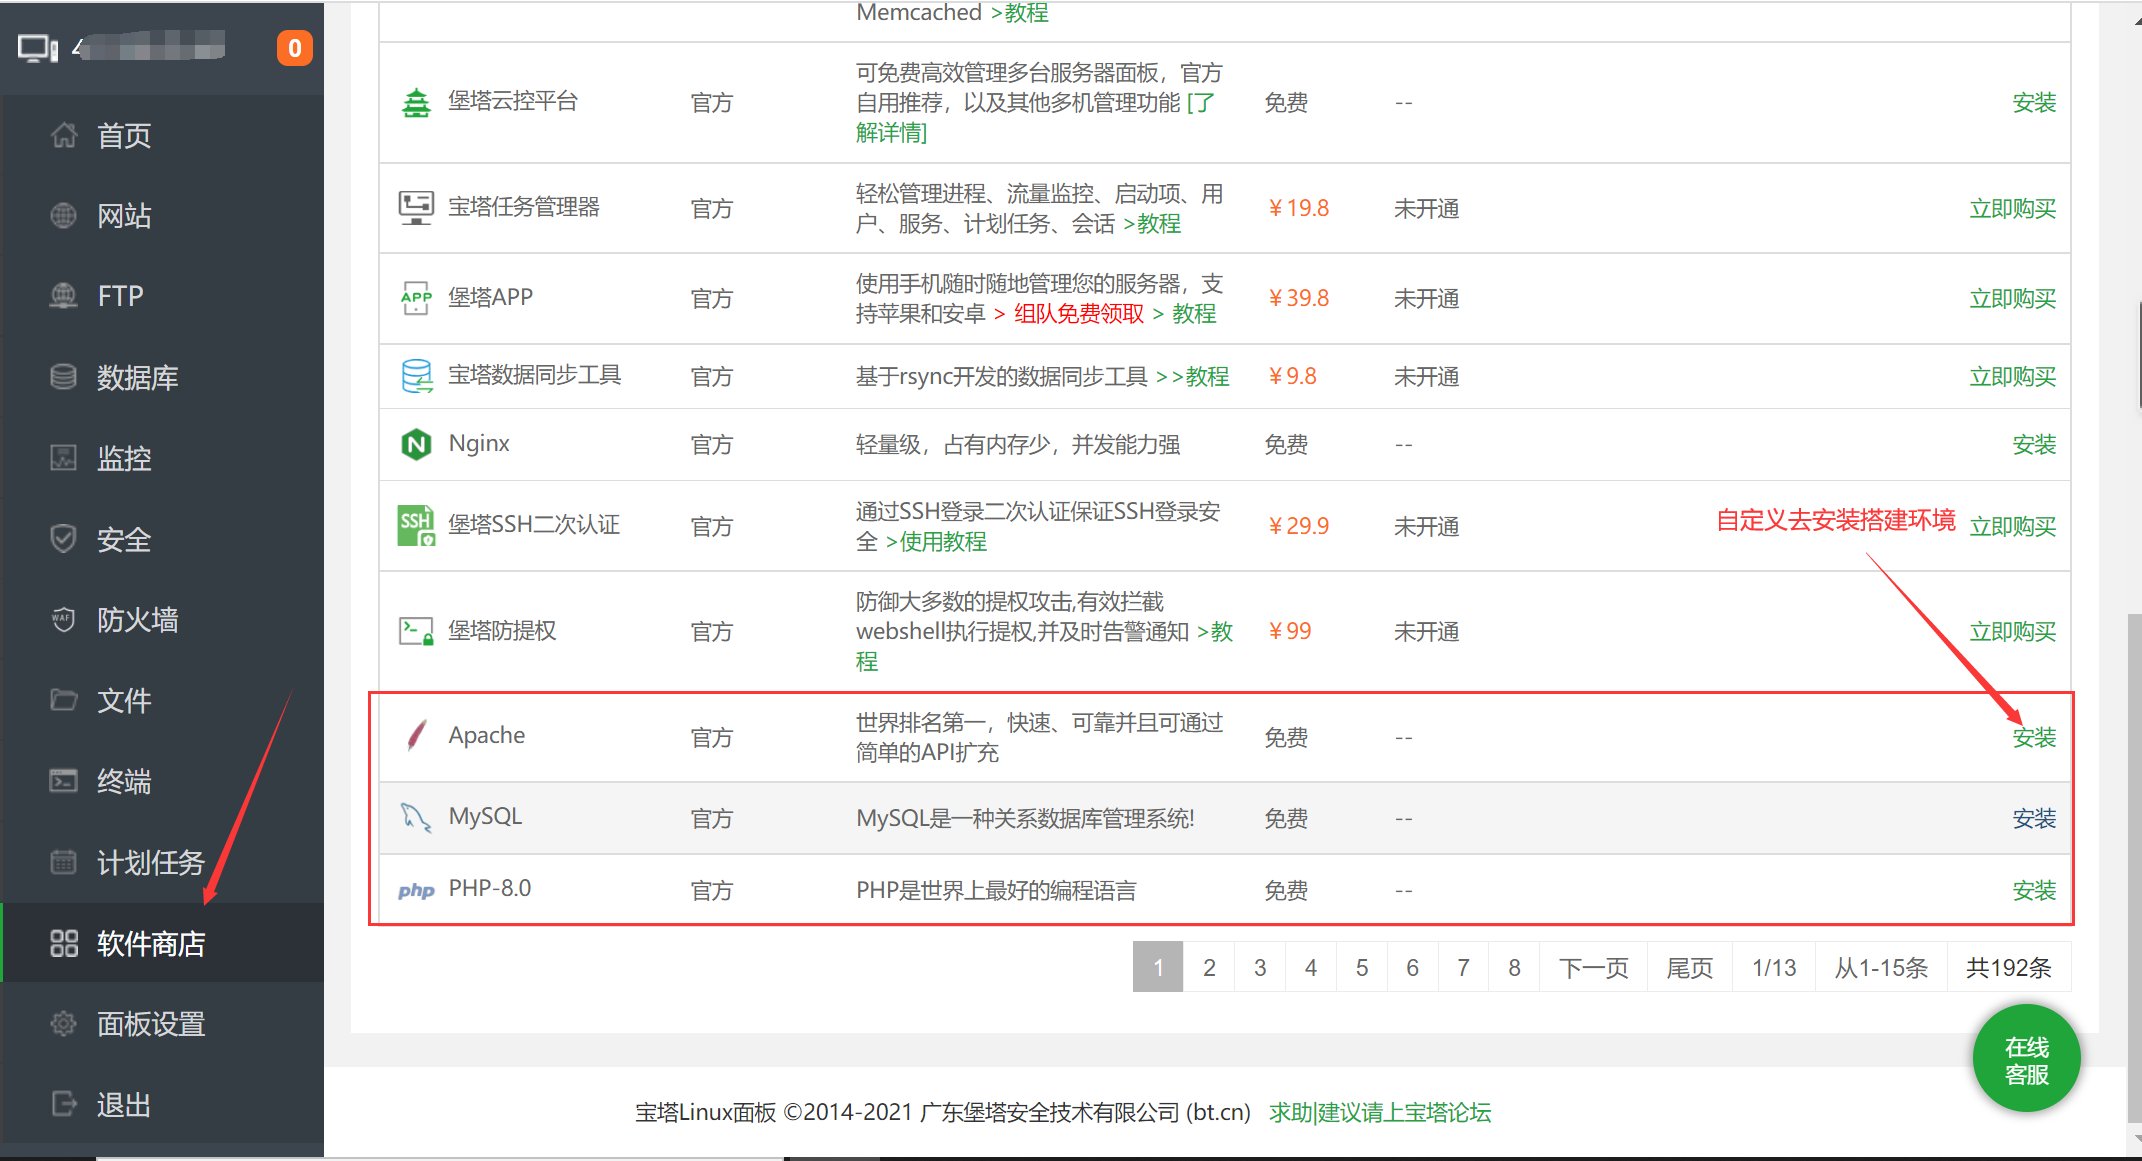Go to page 8 in pagination
2142x1161 pixels.
tap(1514, 967)
